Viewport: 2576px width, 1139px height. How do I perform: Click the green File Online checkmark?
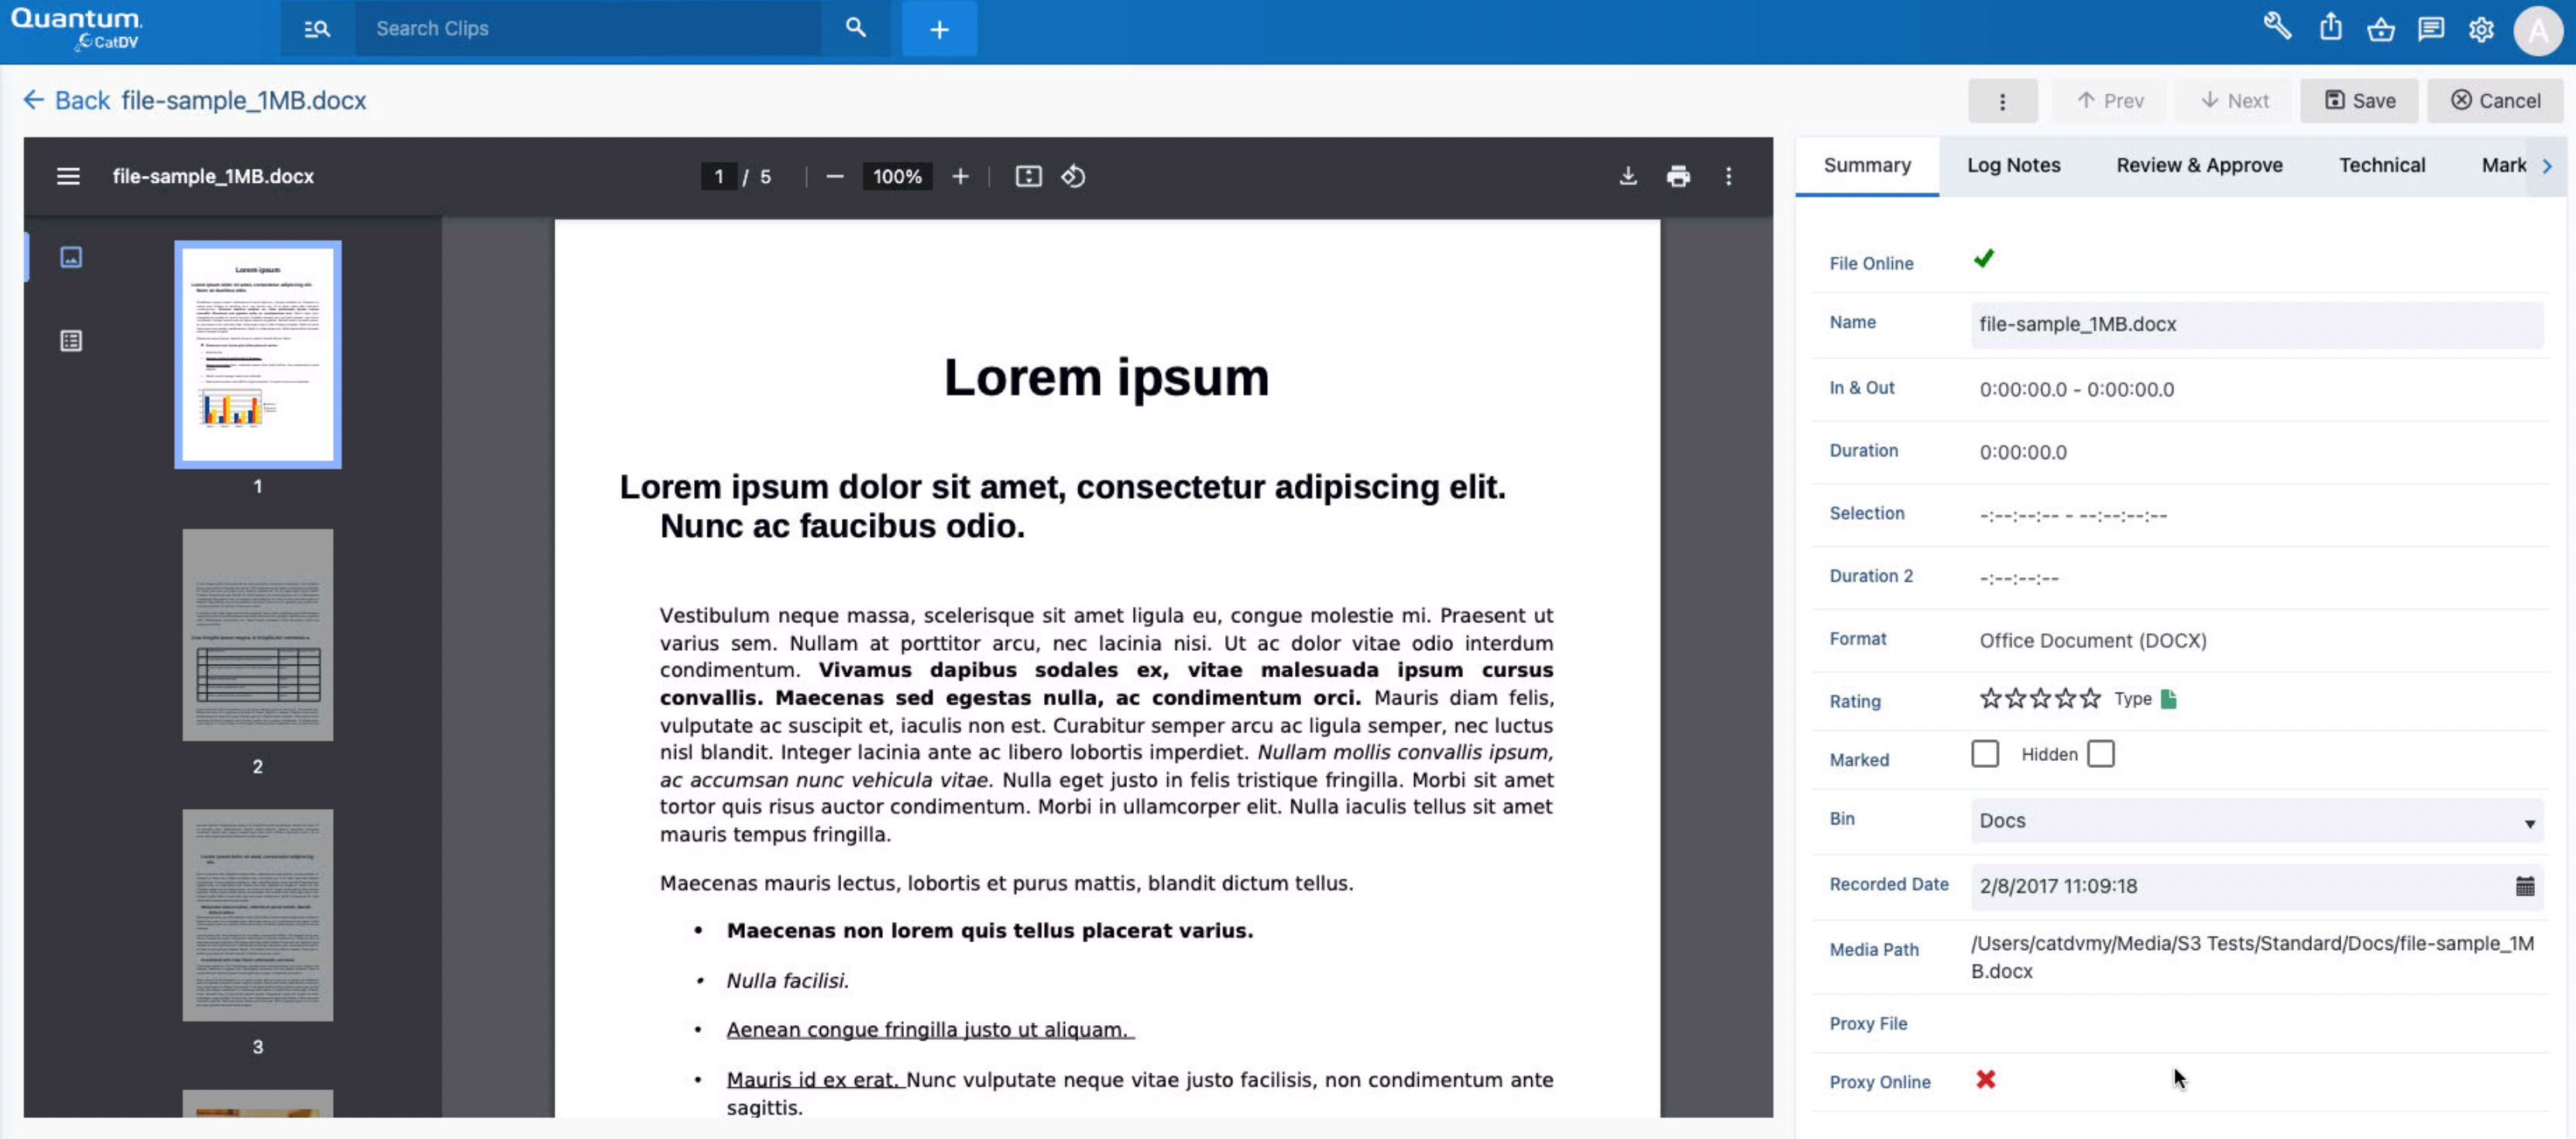coord(1984,259)
